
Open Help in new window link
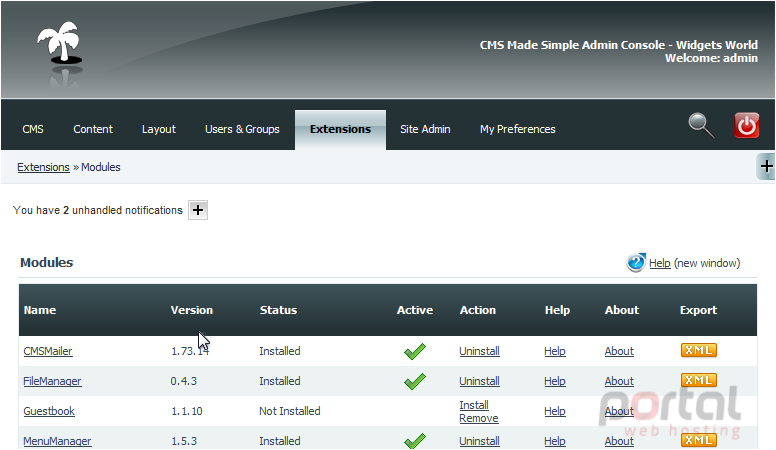point(660,263)
